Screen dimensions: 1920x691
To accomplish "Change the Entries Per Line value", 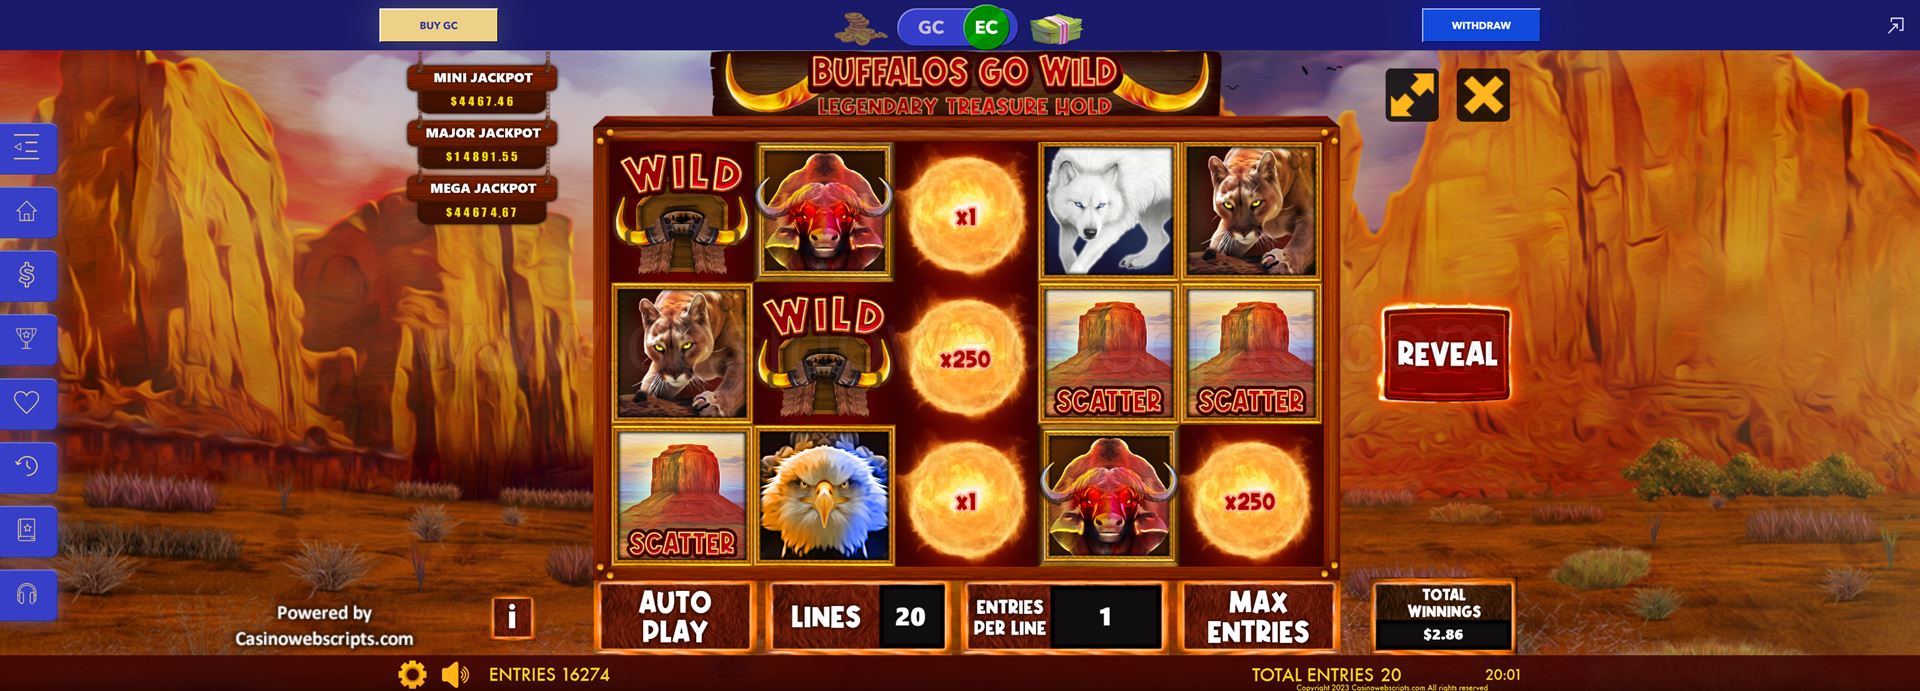I will point(1063,617).
